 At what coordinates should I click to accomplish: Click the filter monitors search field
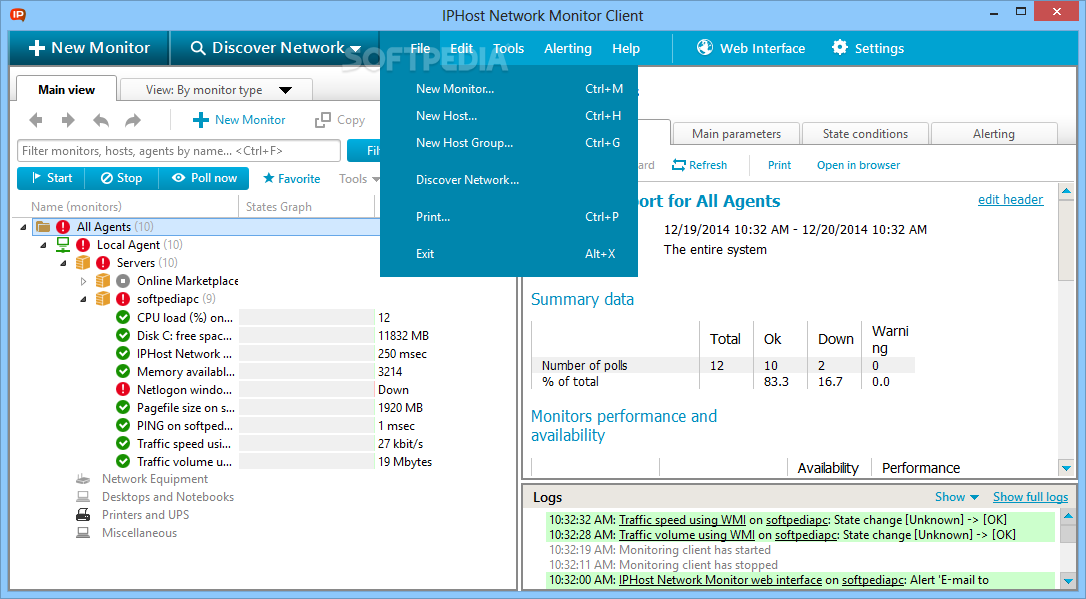(179, 150)
